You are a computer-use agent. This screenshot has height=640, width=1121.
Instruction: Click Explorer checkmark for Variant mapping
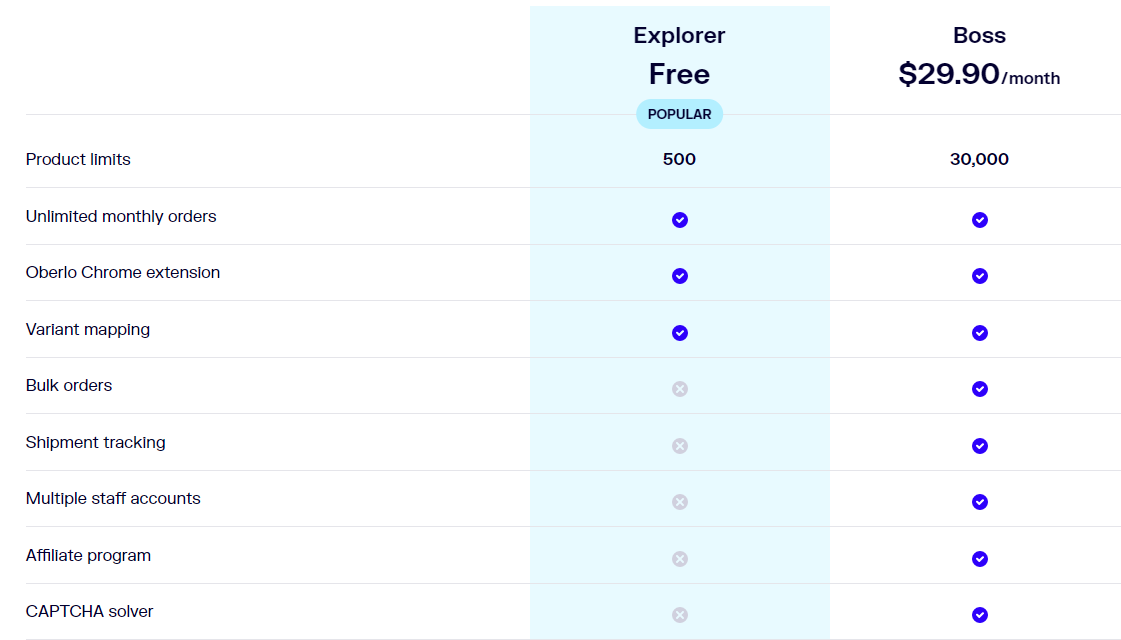(680, 333)
